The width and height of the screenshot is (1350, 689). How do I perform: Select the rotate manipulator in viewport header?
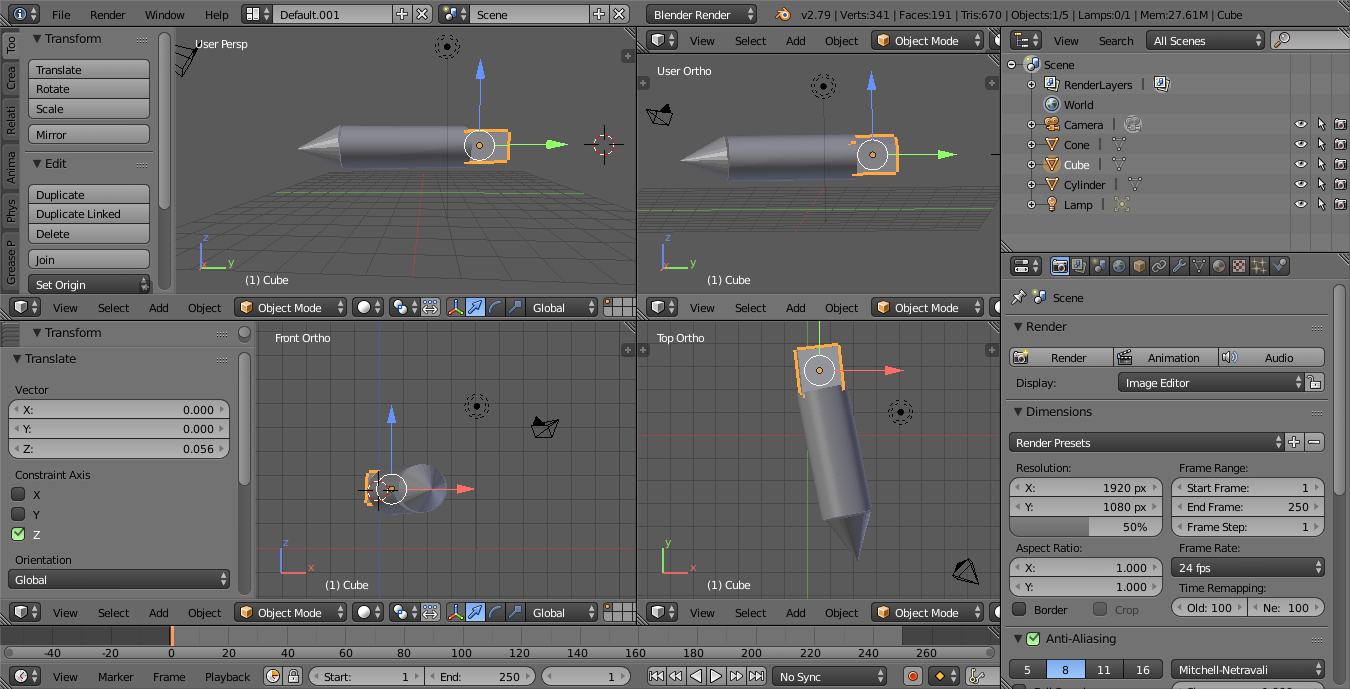point(496,307)
